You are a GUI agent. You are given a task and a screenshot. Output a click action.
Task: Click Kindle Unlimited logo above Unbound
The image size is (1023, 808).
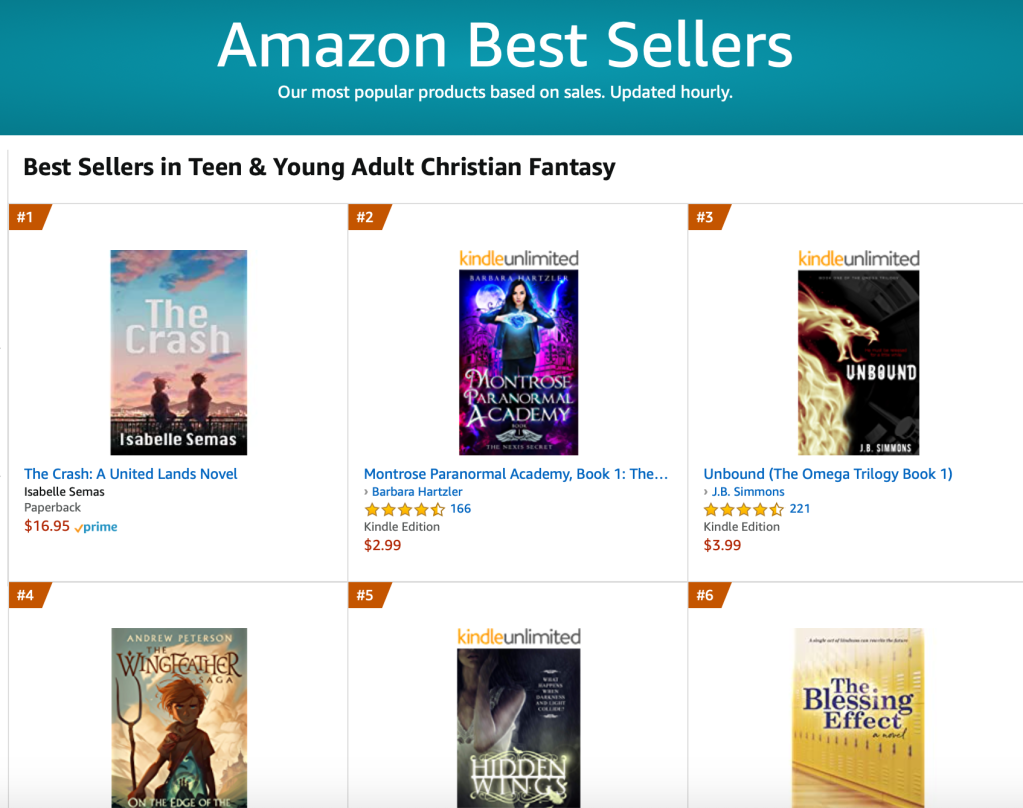point(858,258)
